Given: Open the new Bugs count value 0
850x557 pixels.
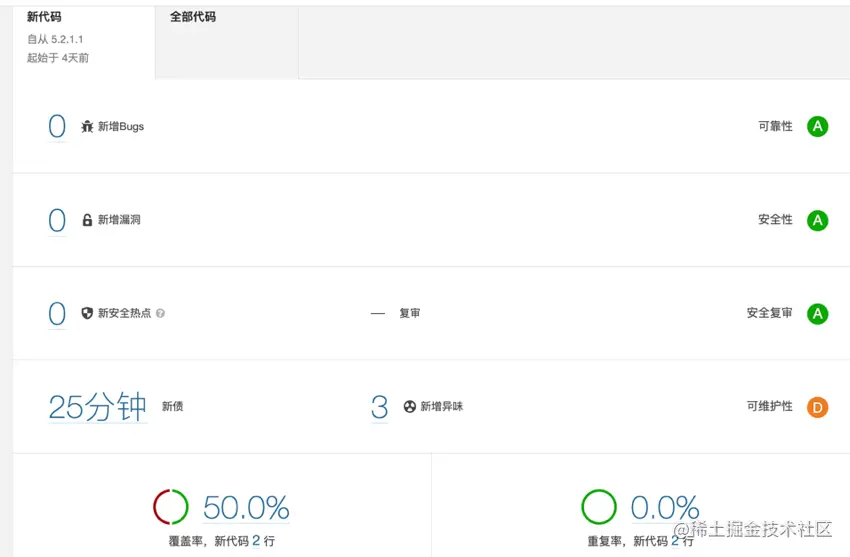Looking at the screenshot, I should click(x=57, y=127).
